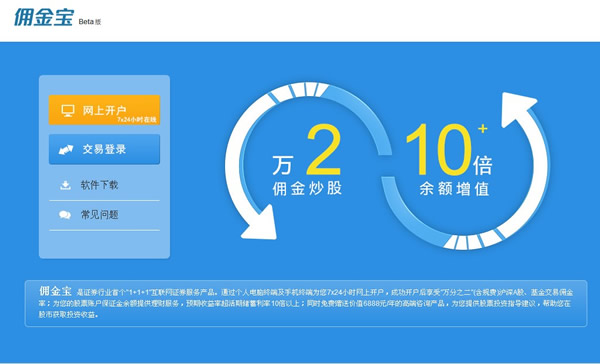This screenshot has width=600, height=364.
Task: Click the download icon beside 软件下载
Action: (x=65, y=185)
